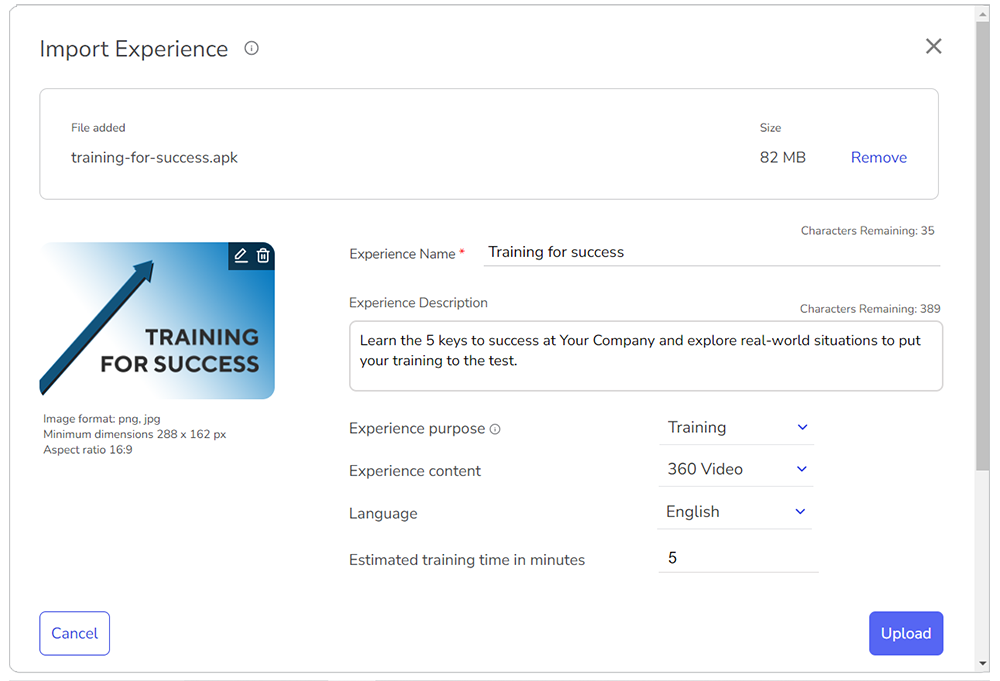Click the dialog's vertical scrollbar thumb
This screenshot has width=1000, height=681.
[x=982, y=245]
